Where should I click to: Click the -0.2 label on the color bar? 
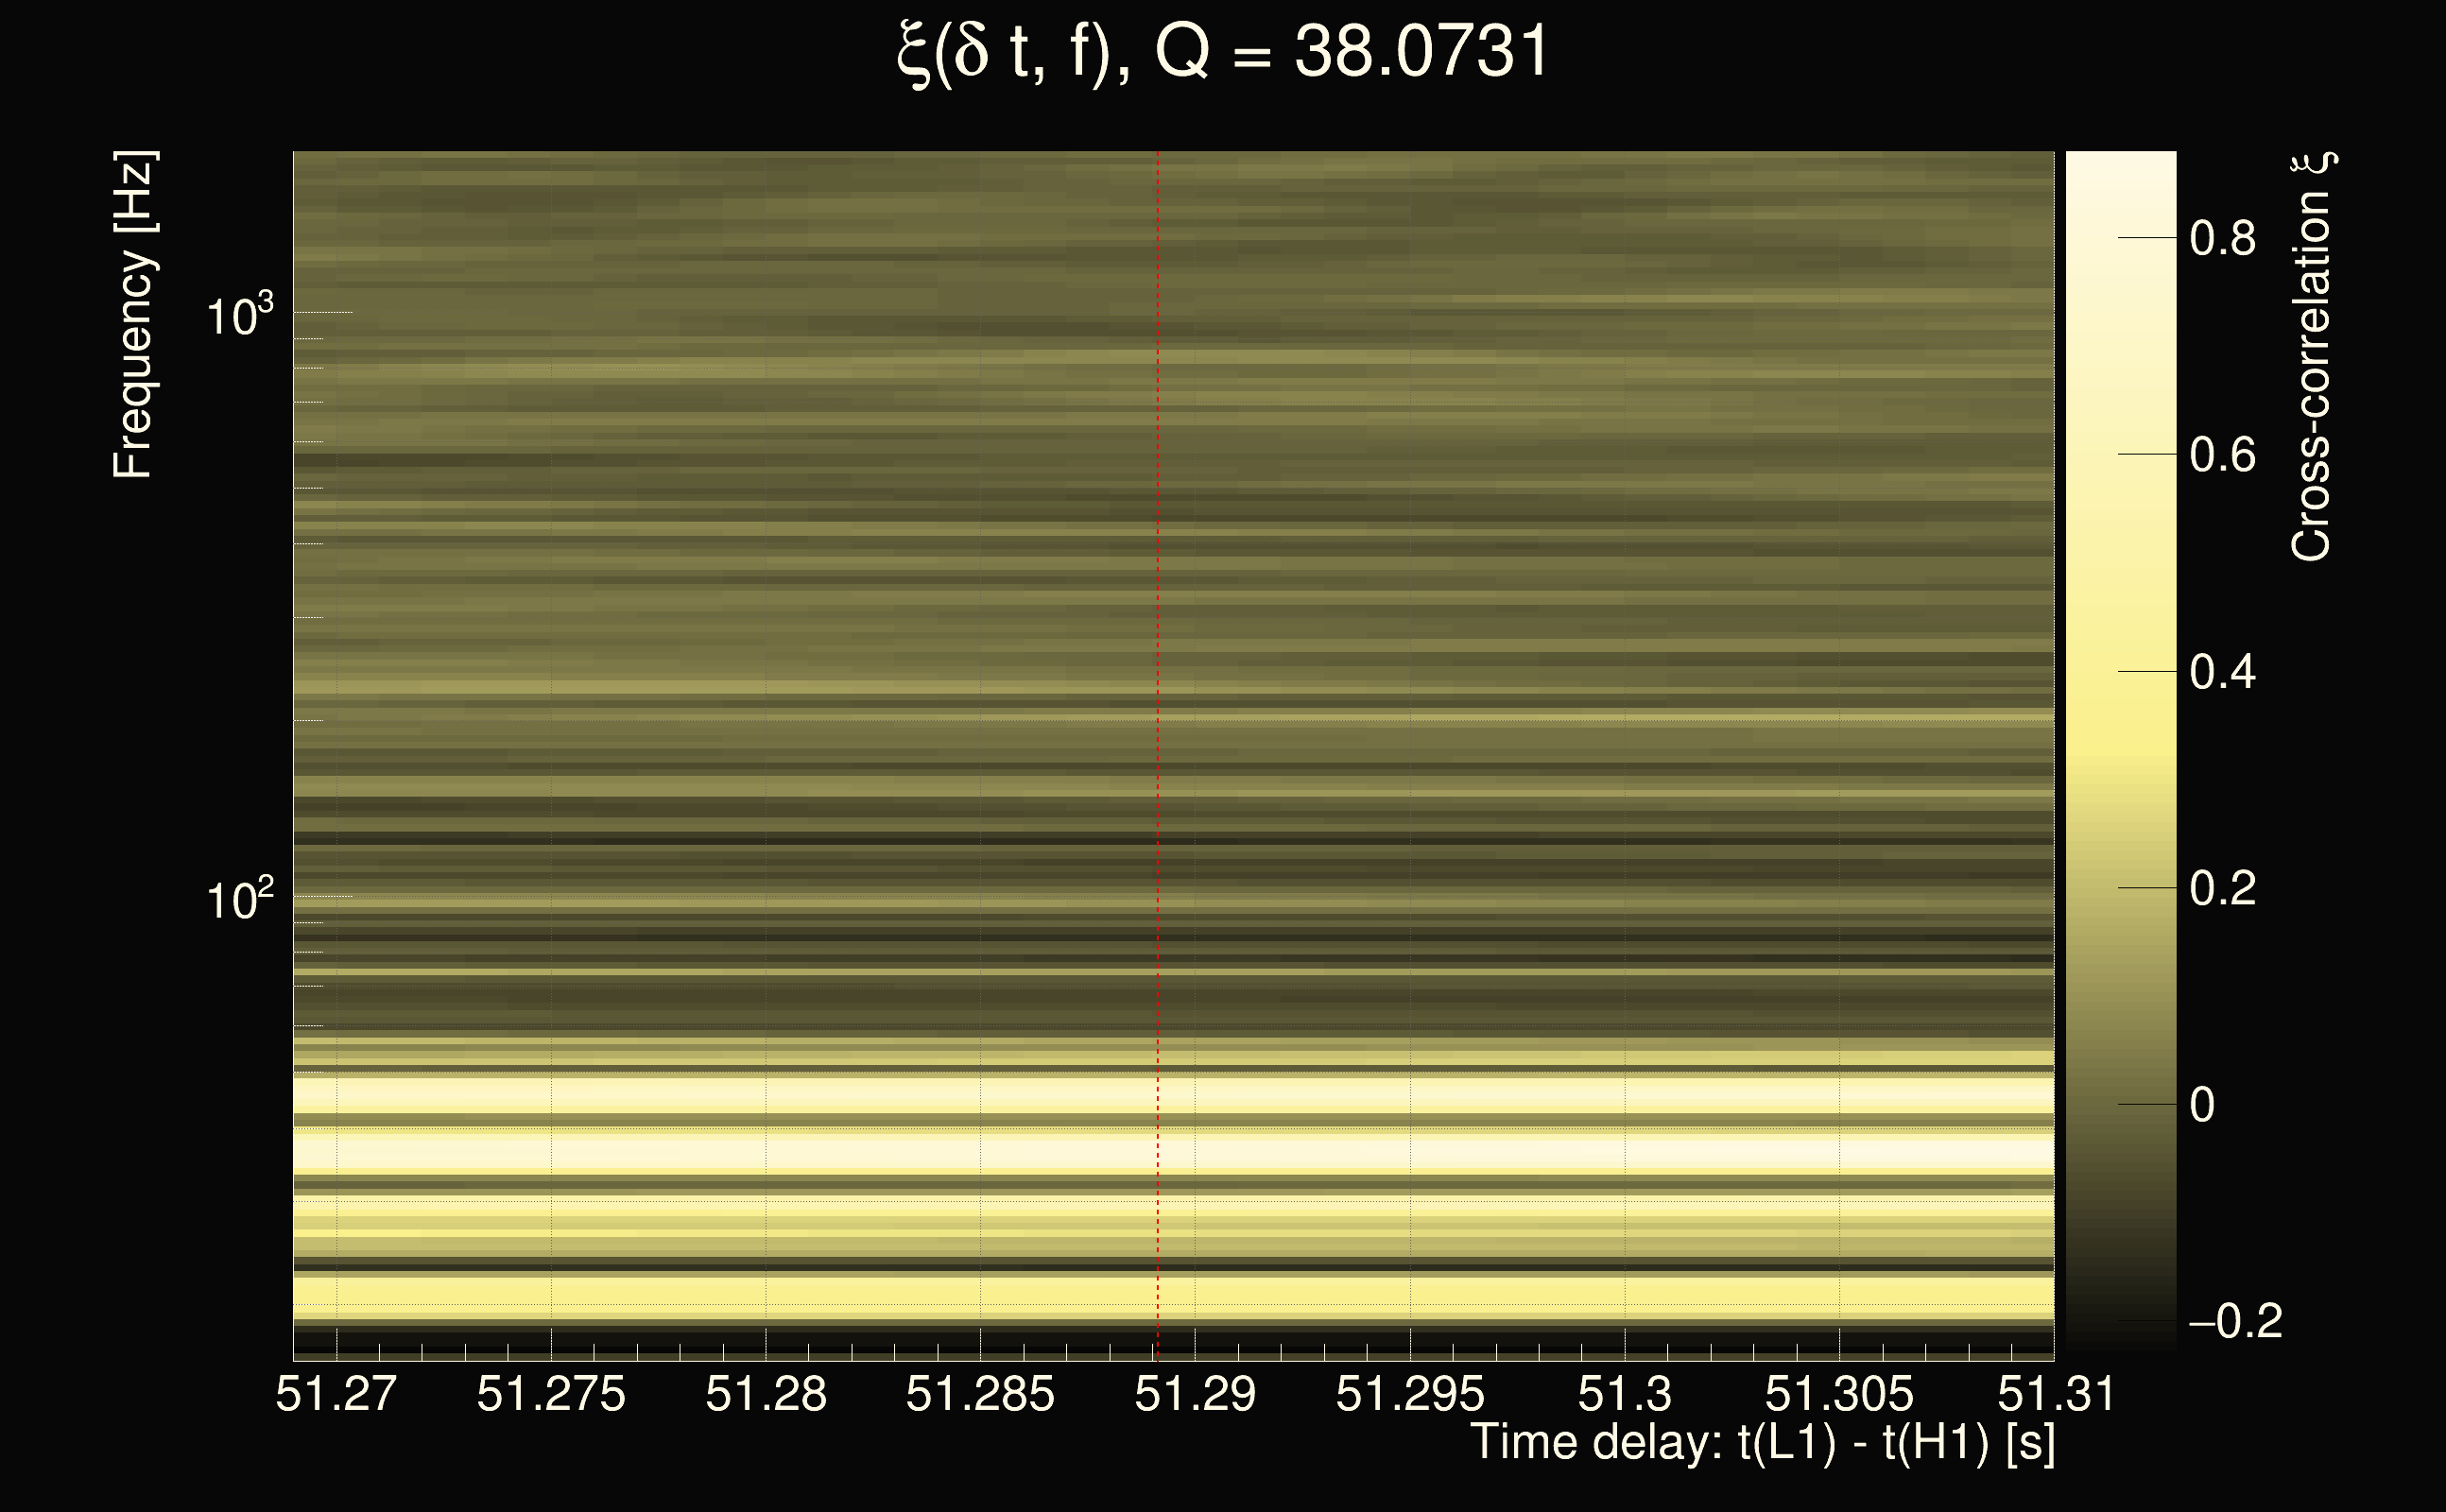click(2236, 1322)
